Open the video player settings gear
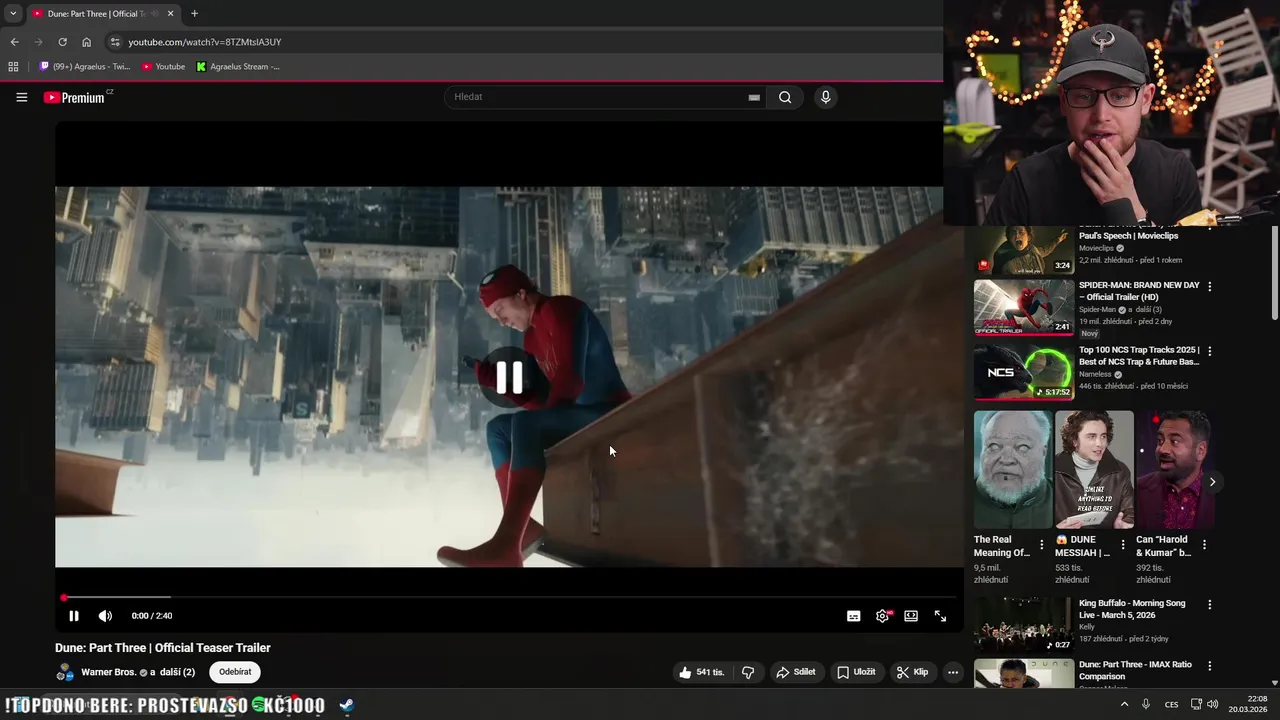 click(x=882, y=616)
